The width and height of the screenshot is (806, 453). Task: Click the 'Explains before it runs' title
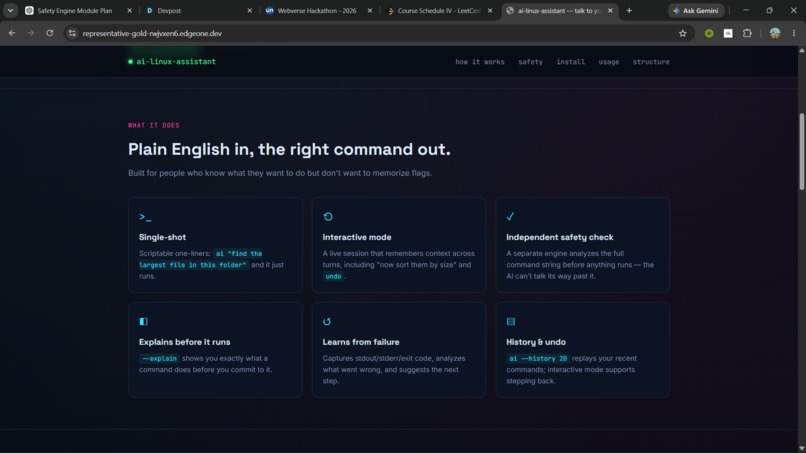185,342
